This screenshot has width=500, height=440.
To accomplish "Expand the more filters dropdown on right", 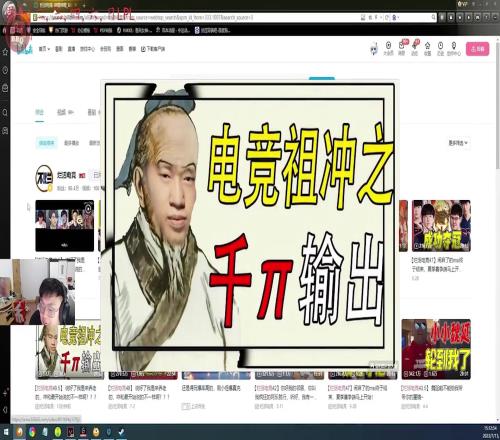I will coord(458,143).
